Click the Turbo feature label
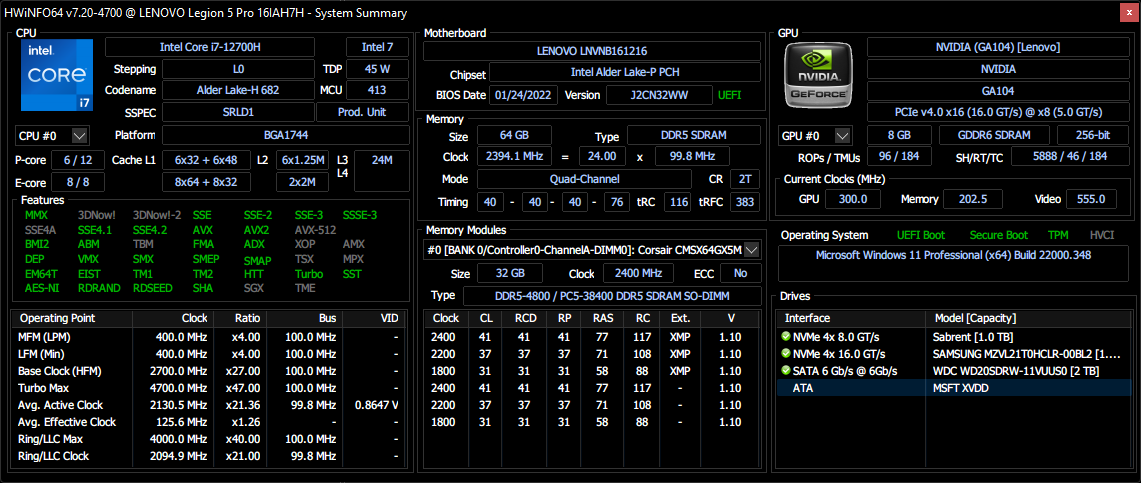The height and width of the screenshot is (483, 1141). (309, 274)
